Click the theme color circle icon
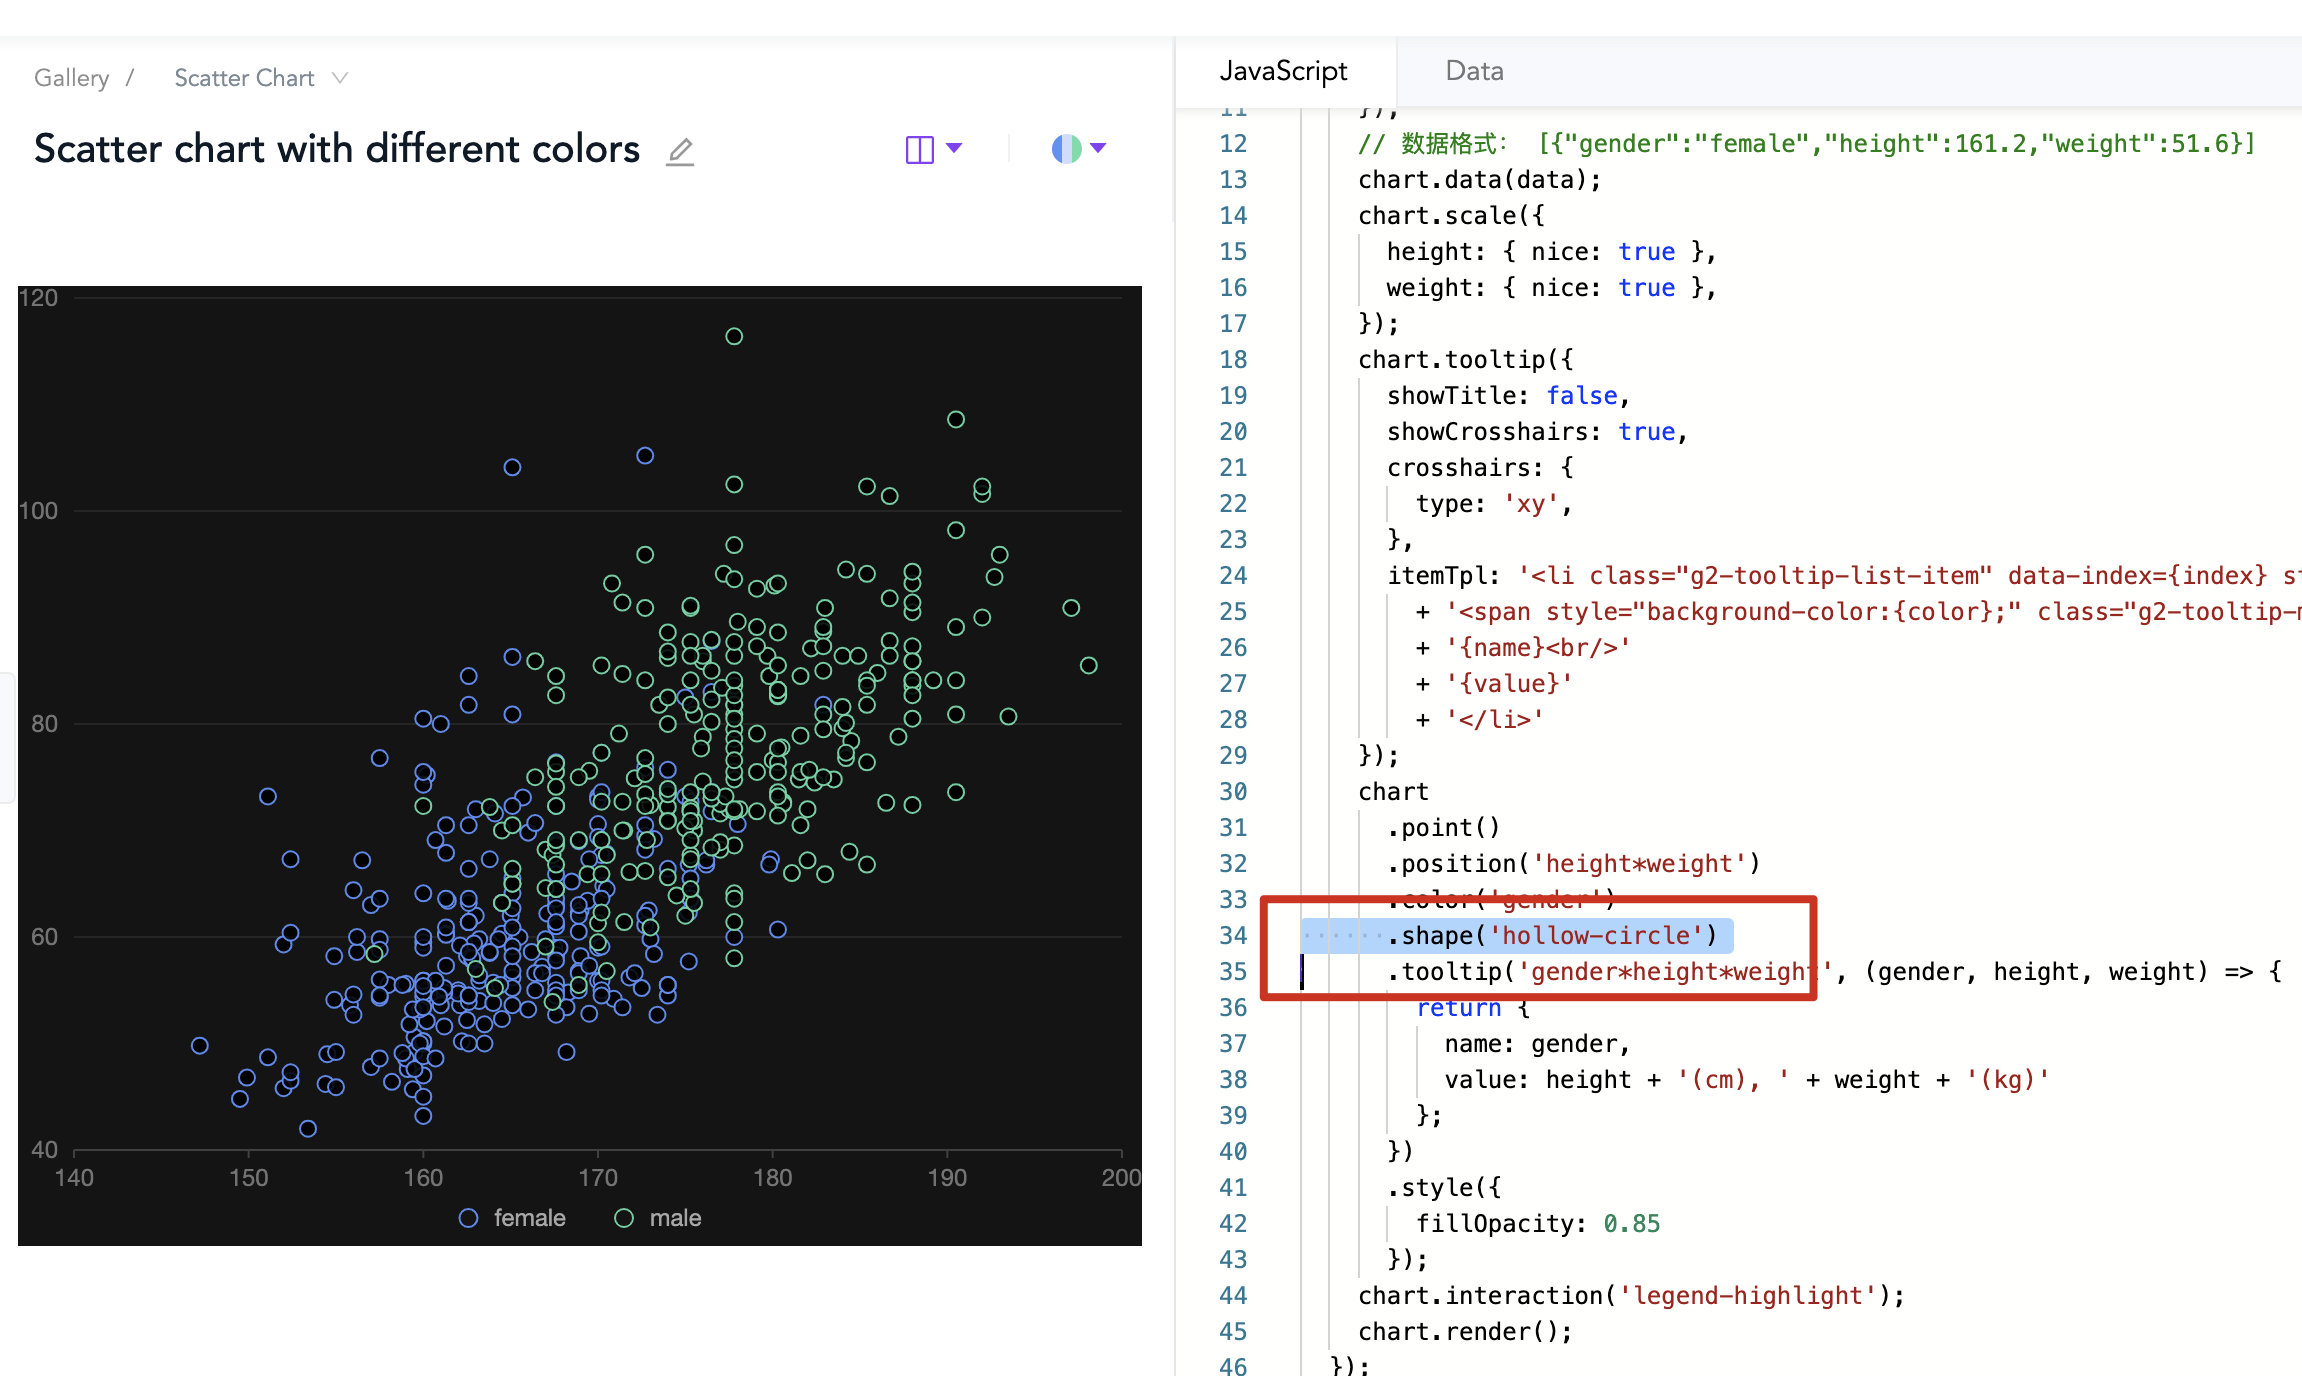This screenshot has width=2302, height=1376. [x=1066, y=149]
